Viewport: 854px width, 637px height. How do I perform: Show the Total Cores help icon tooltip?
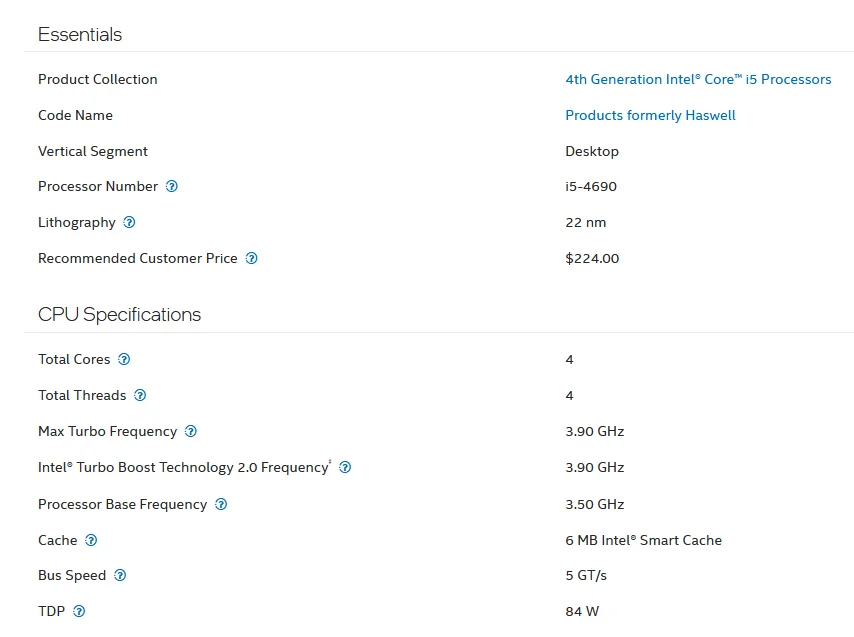click(124, 359)
